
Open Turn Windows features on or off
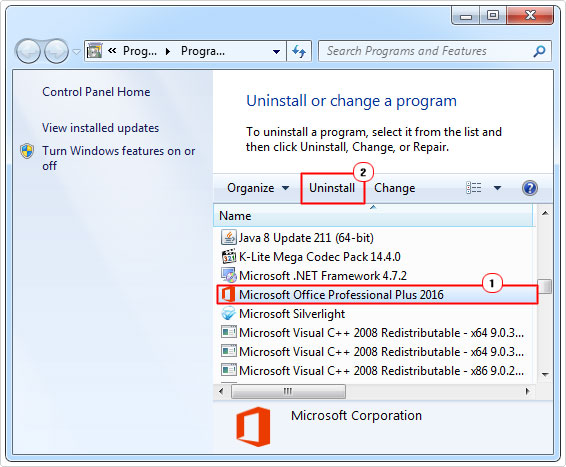118,158
